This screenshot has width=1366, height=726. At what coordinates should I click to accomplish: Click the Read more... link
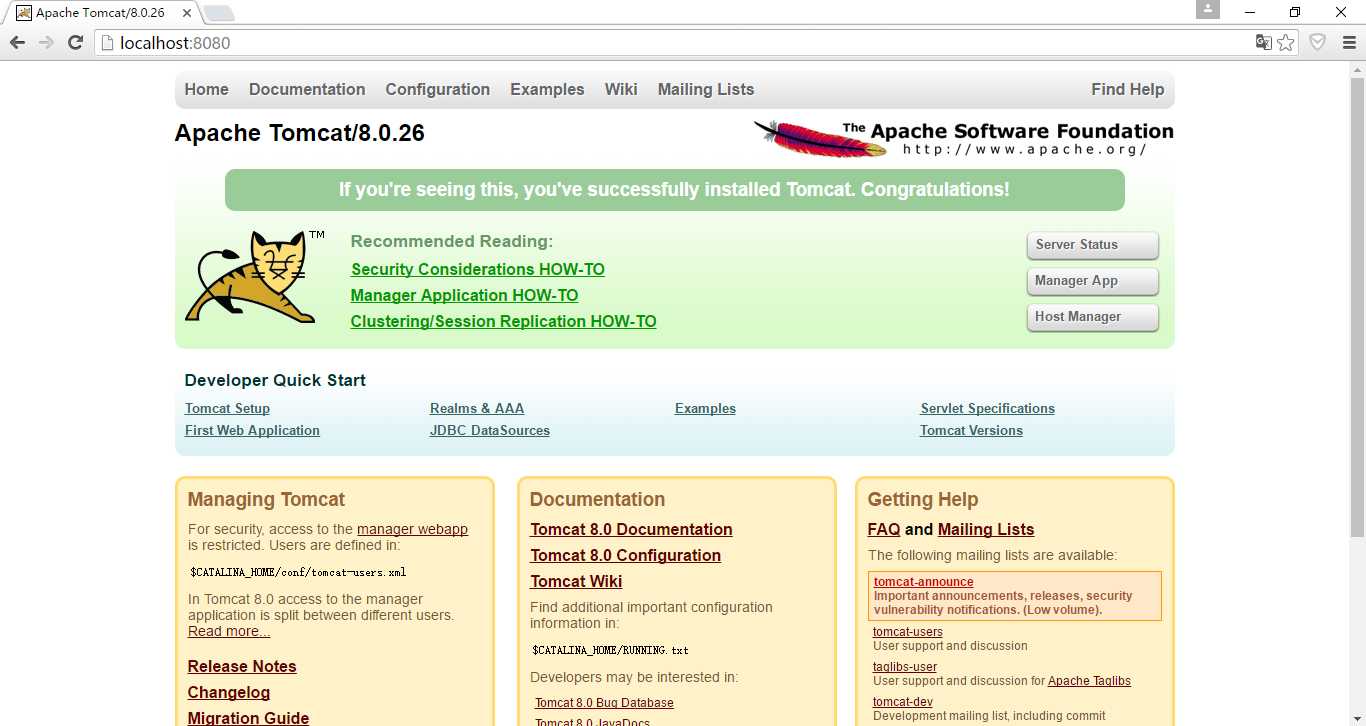point(229,631)
